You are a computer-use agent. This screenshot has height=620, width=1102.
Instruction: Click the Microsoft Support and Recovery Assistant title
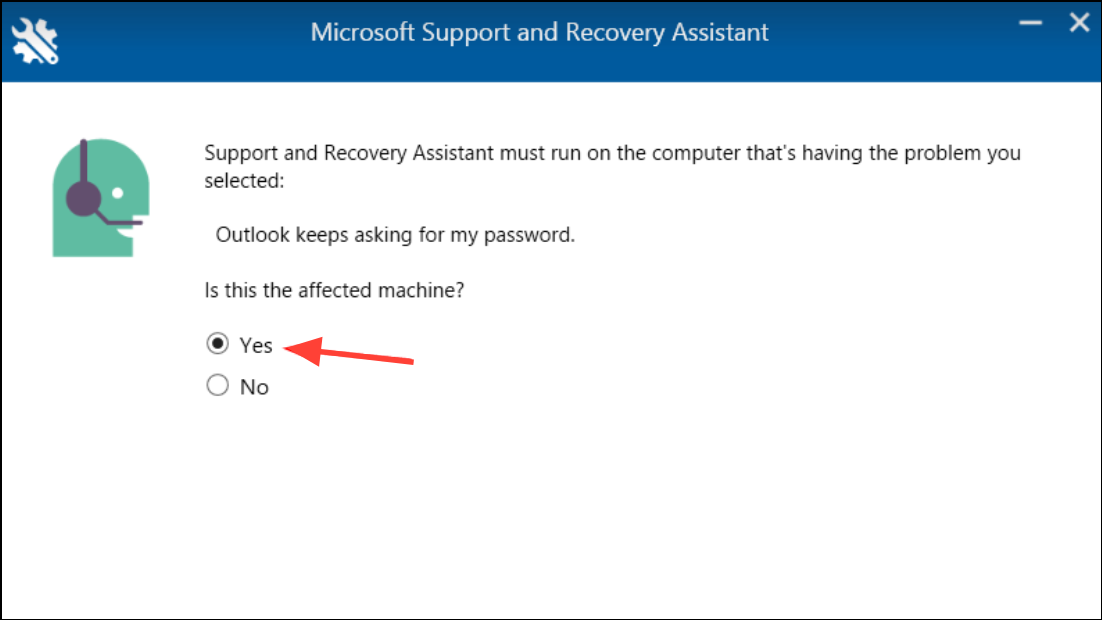pyautogui.click(x=540, y=32)
